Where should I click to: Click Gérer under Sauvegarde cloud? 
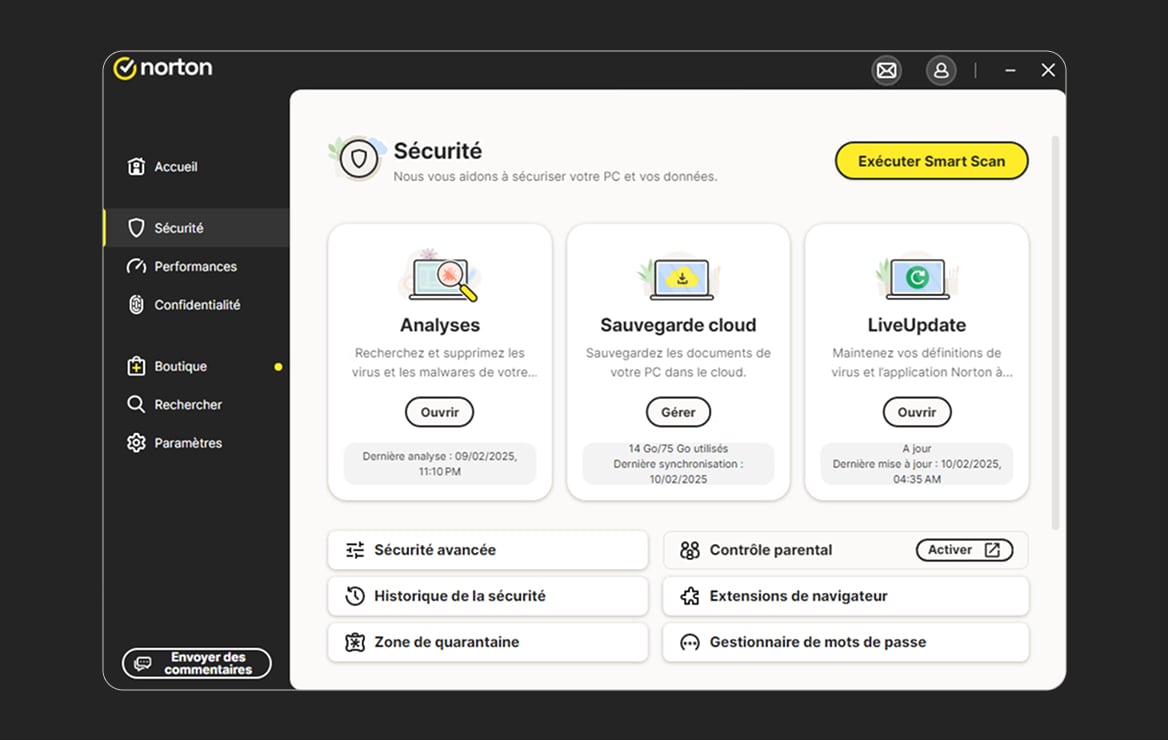pos(678,412)
